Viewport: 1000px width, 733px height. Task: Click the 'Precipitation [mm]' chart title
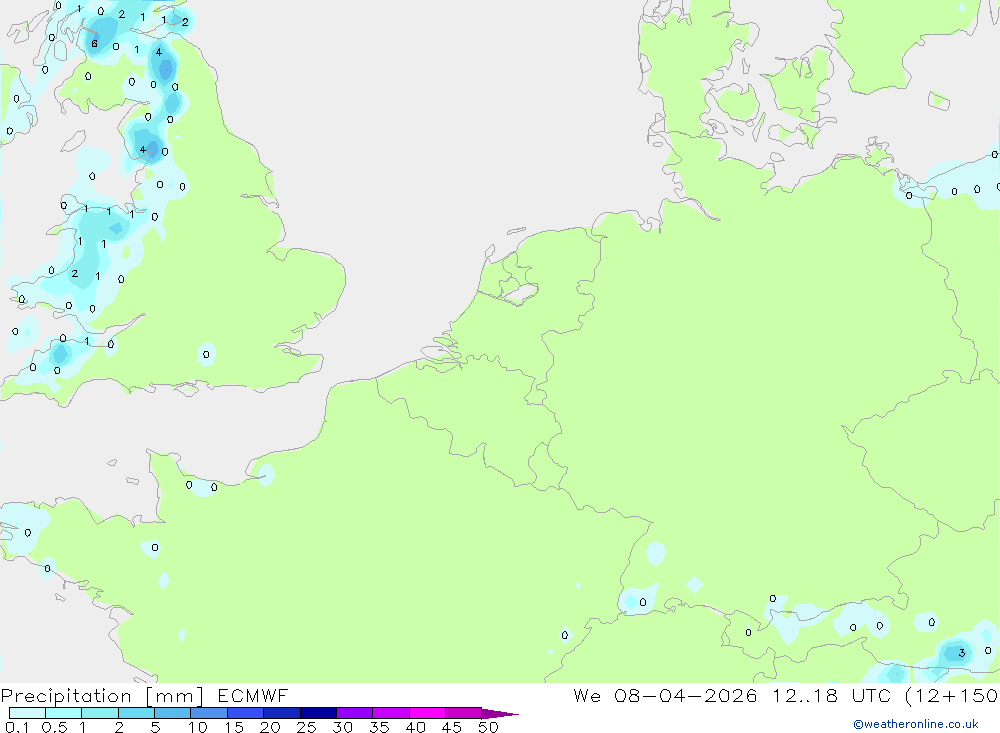[x=102, y=696]
